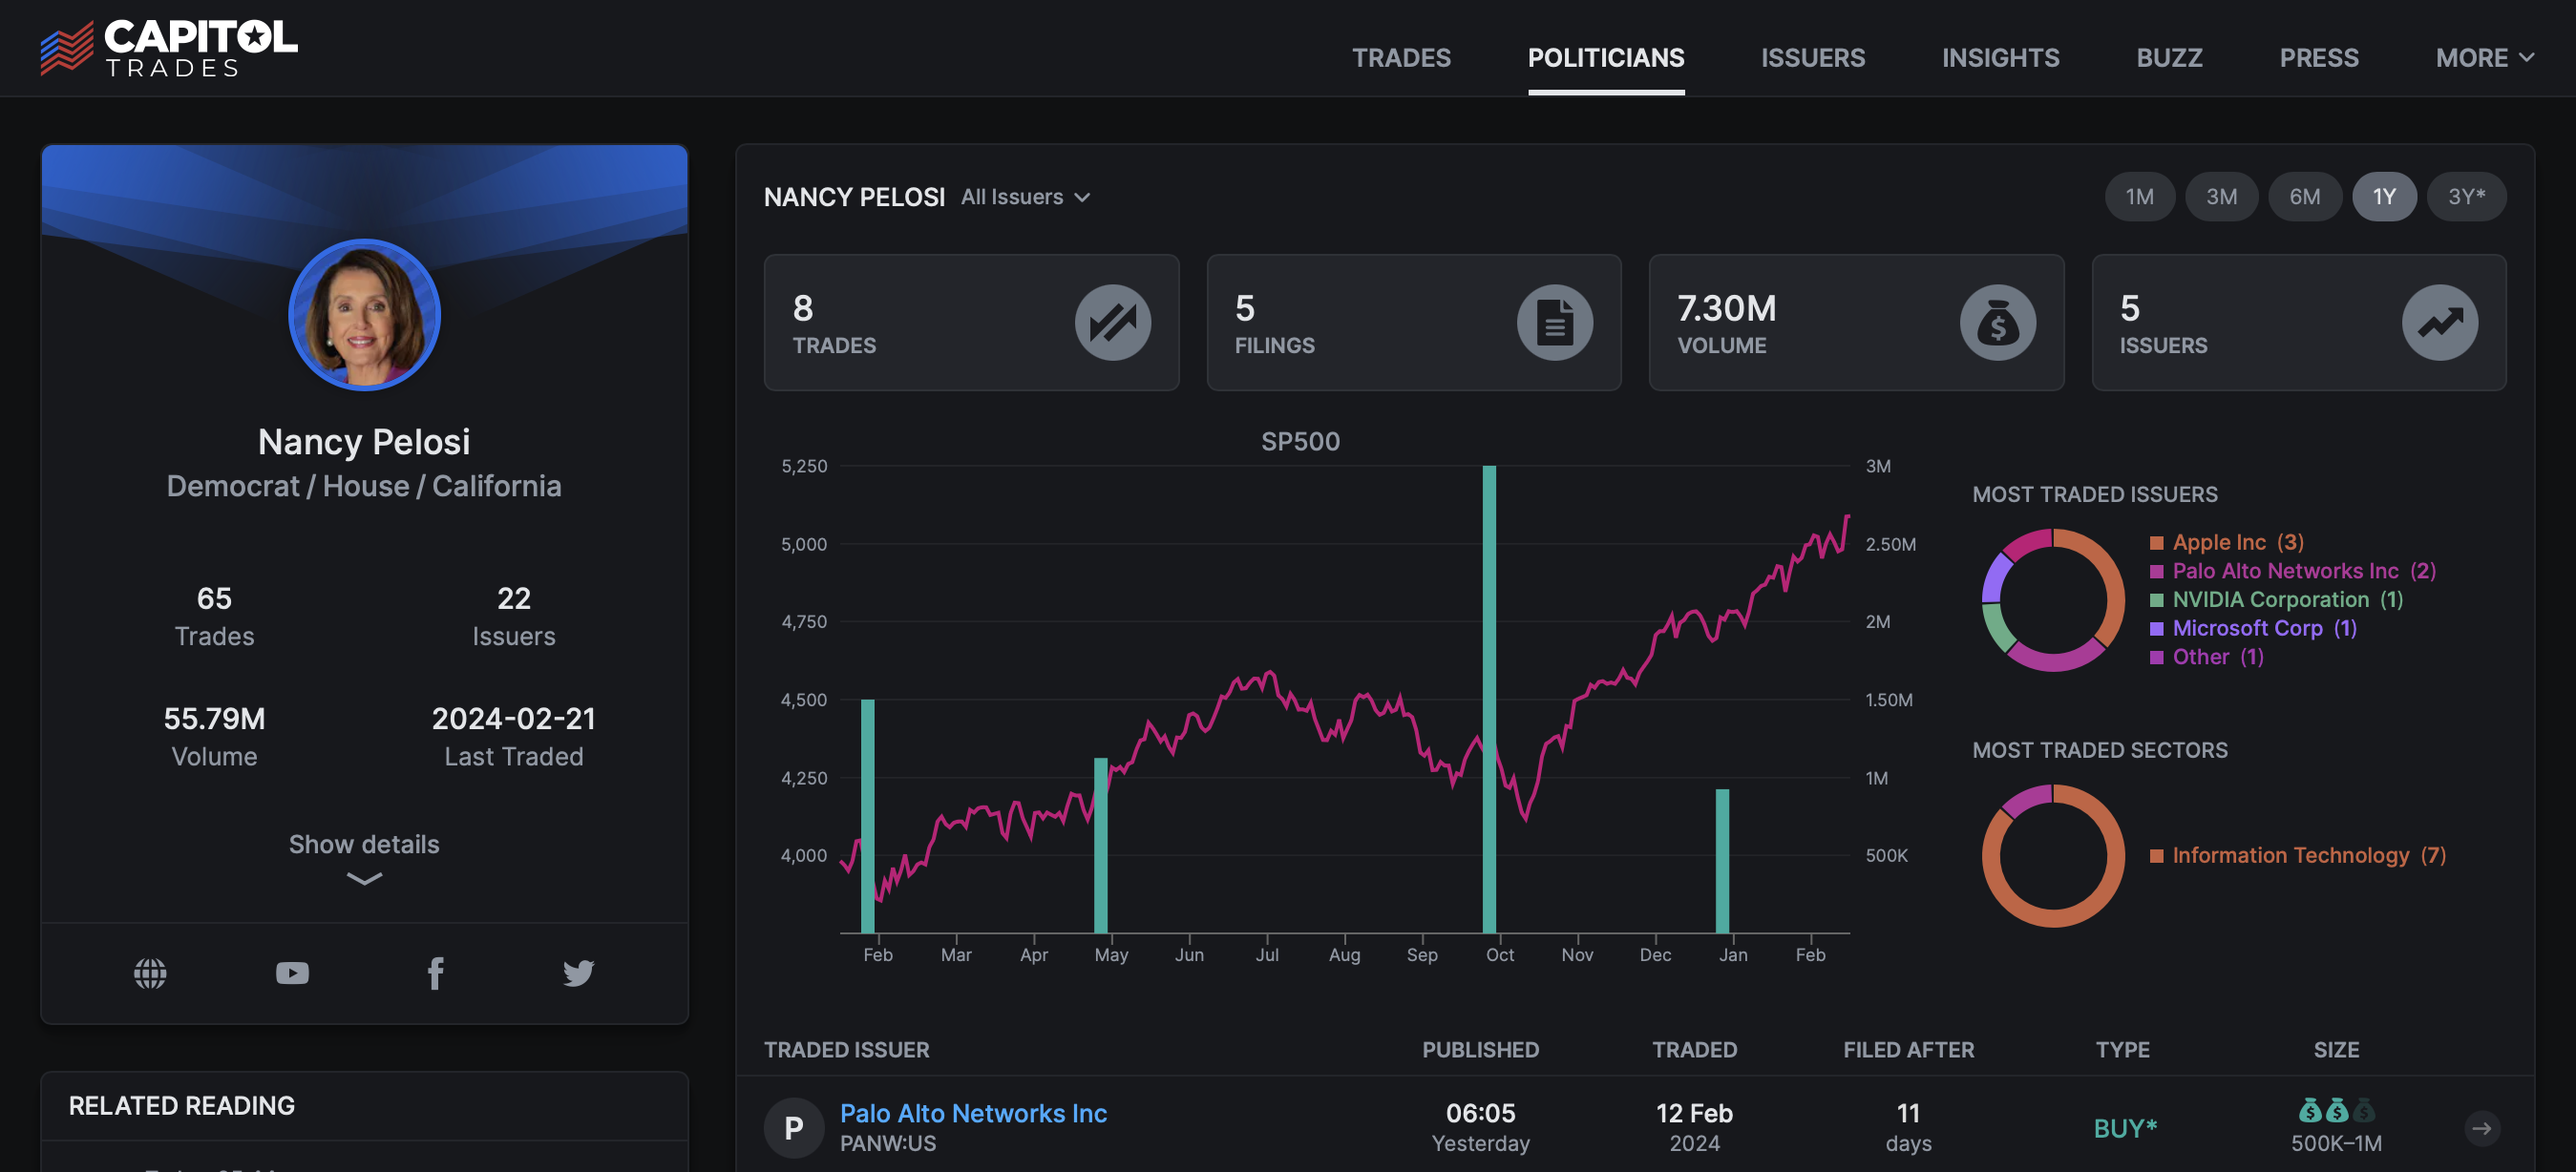The height and width of the screenshot is (1172, 2576).
Task: Open the MORE navigation menu
Action: [2485, 57]
